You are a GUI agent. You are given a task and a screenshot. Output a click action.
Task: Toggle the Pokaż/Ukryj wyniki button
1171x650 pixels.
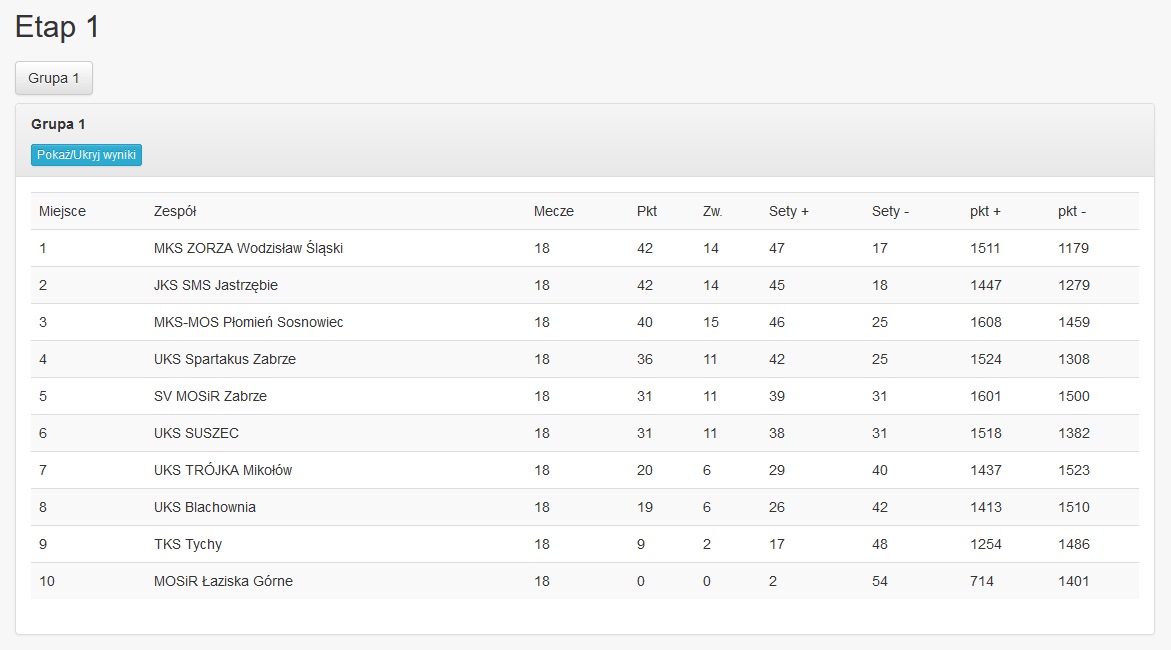(86, 155)
